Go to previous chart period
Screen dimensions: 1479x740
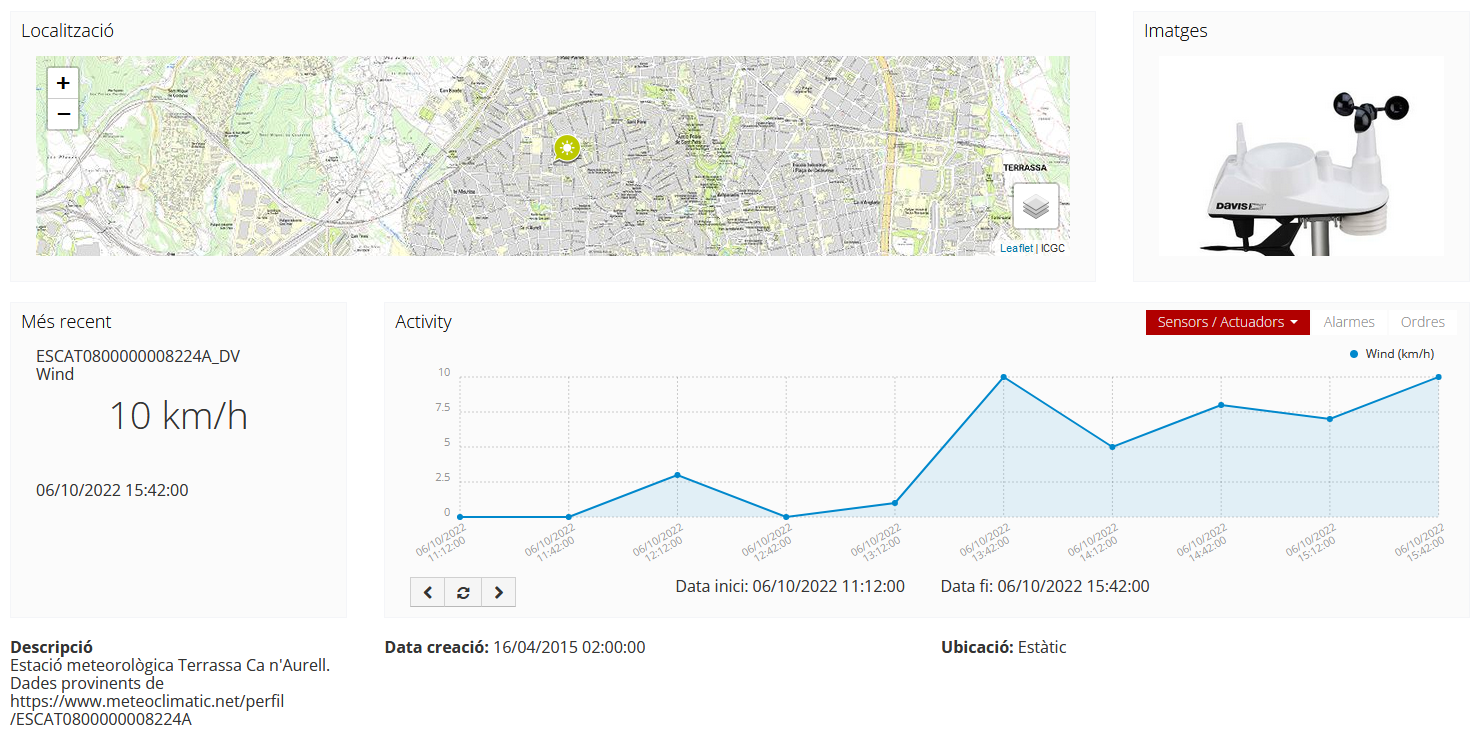pos(428,592)
